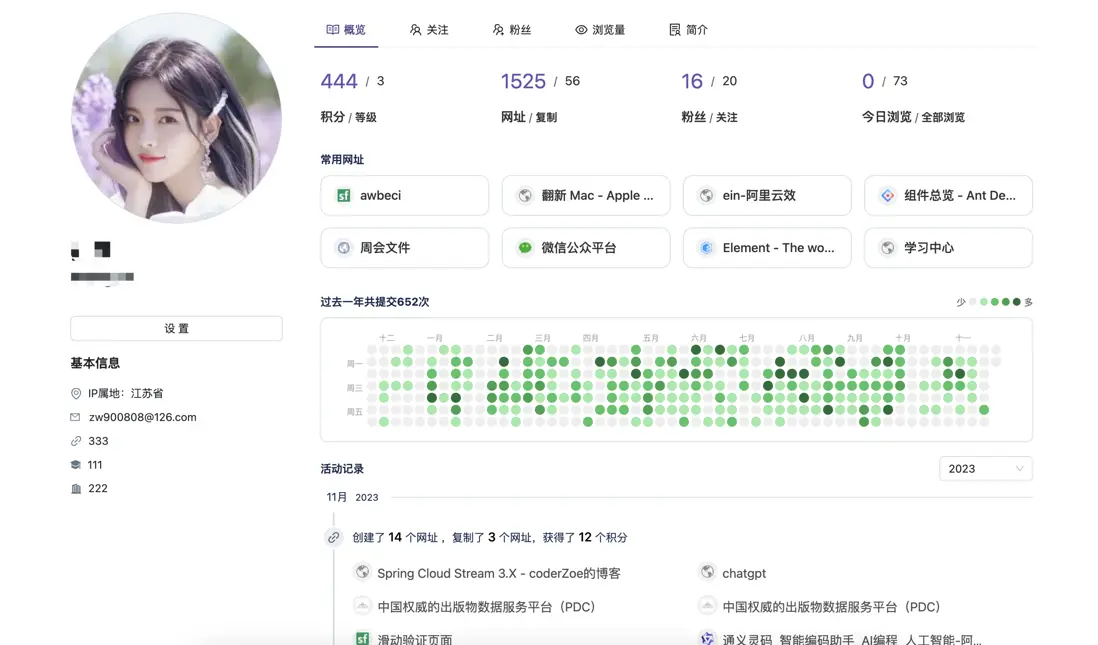Expand the 2023 year dropdown
The height and width of the screenshot is (645, 1098).
click(x=985, y=469)
